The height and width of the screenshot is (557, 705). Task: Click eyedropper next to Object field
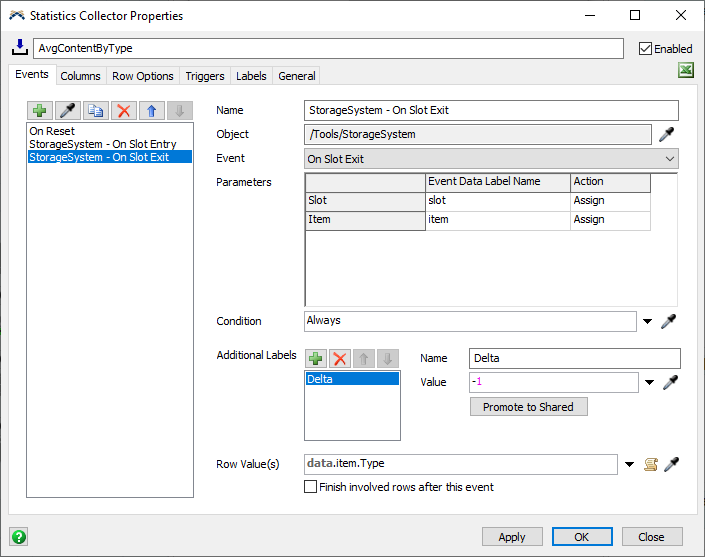pyautogui.click(x=668, y=134)
